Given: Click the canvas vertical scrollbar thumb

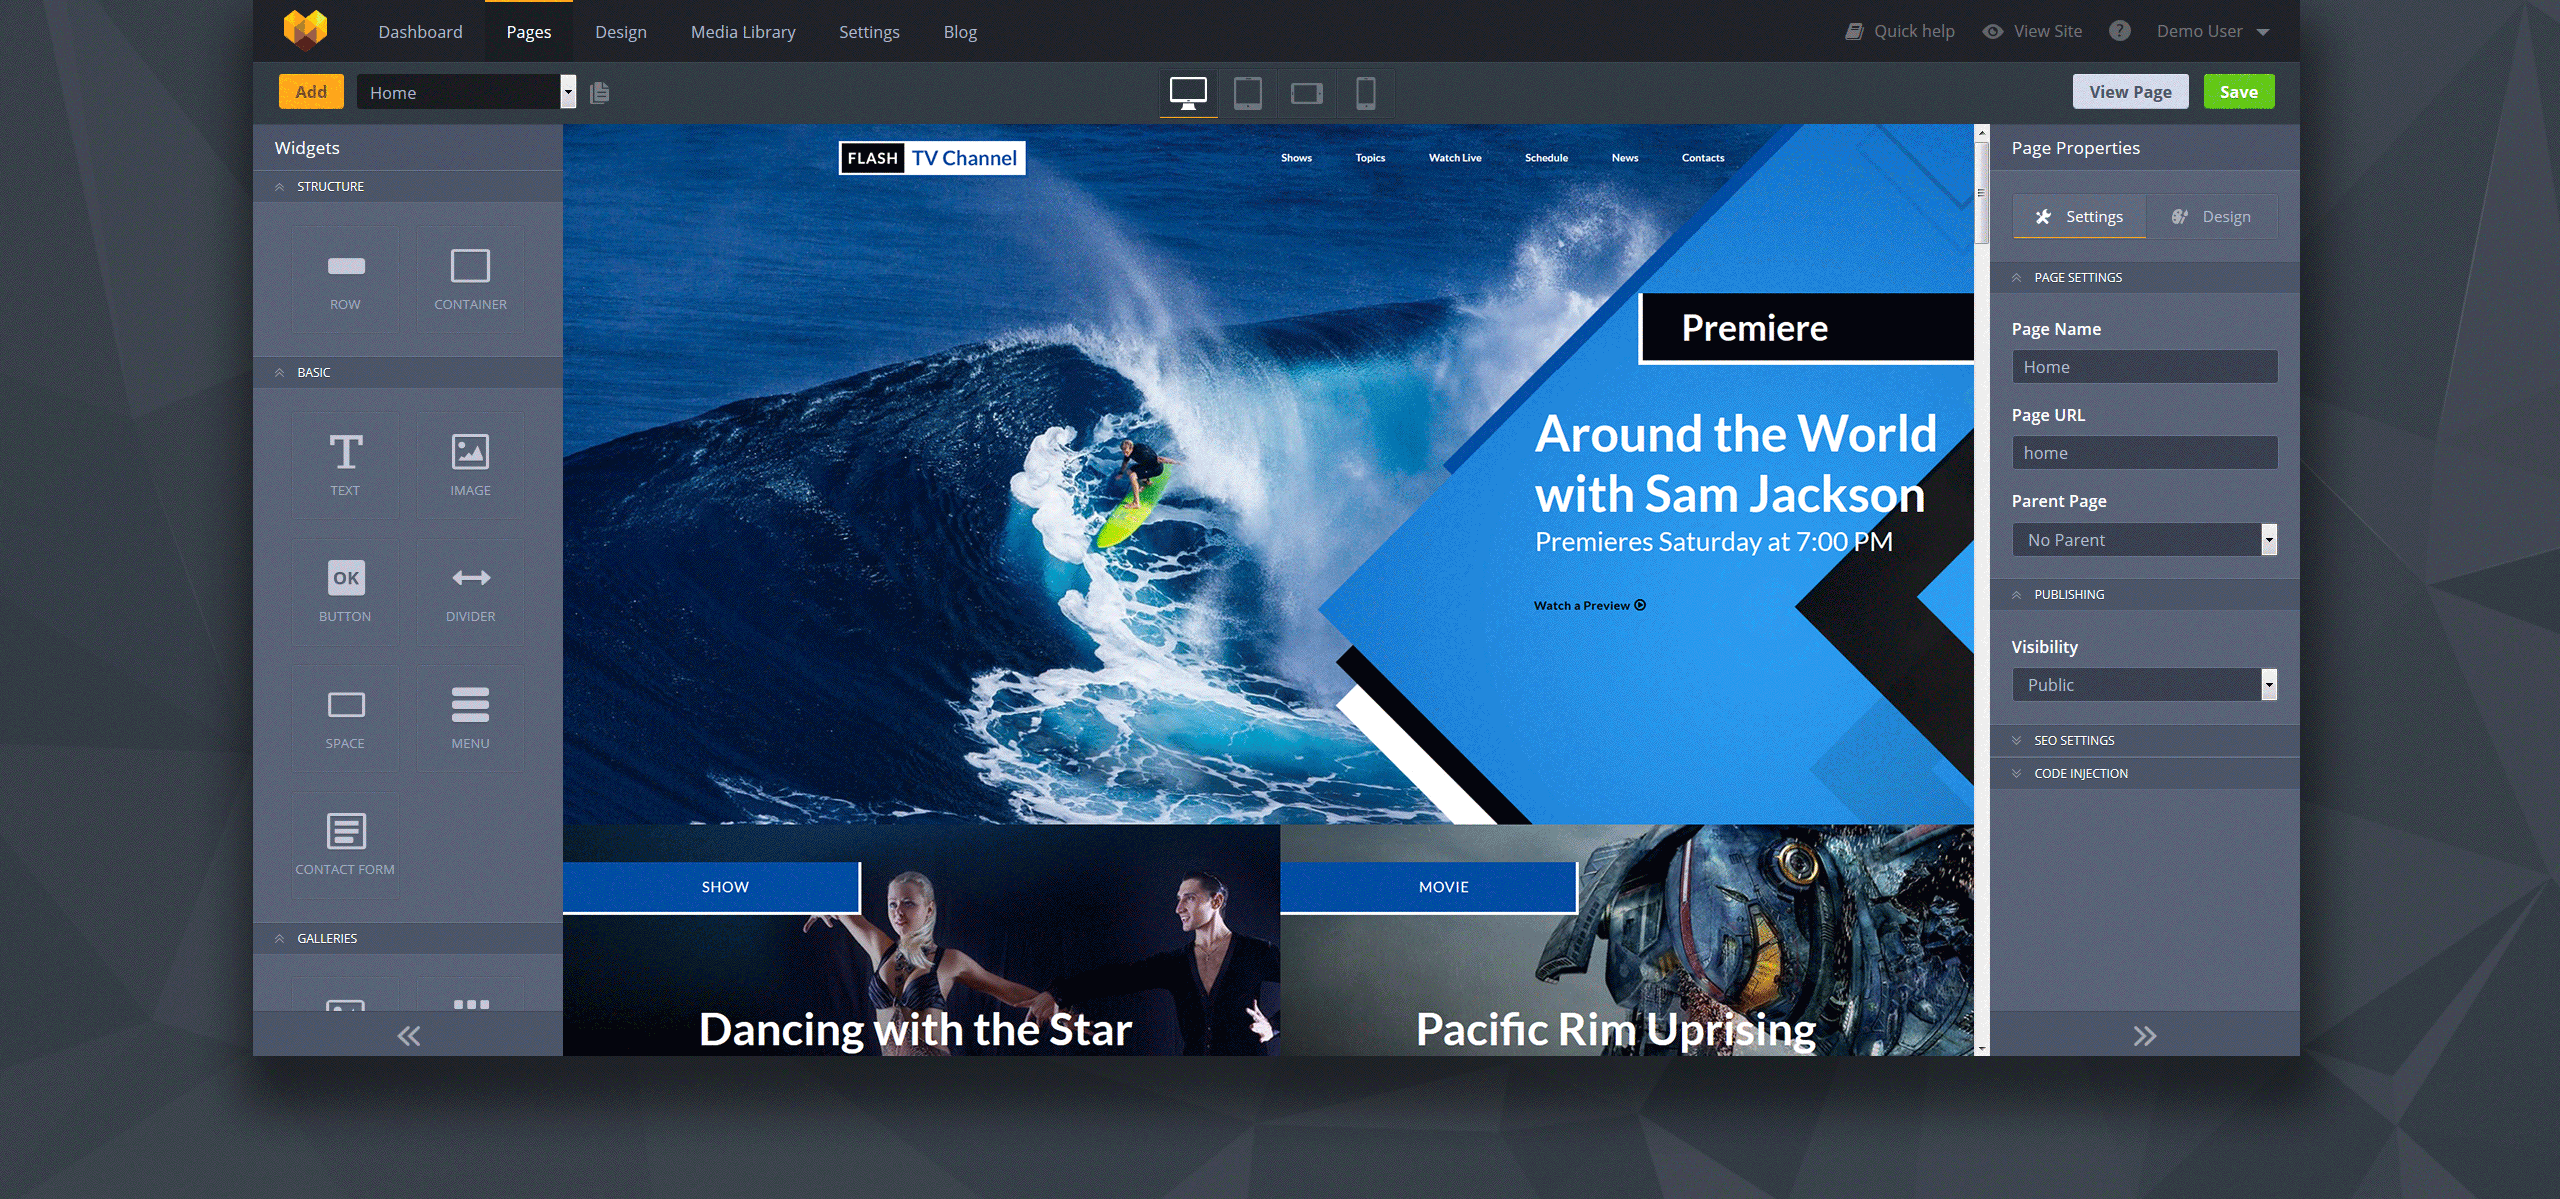Looking at the screenshot, I should [1981, 193].
